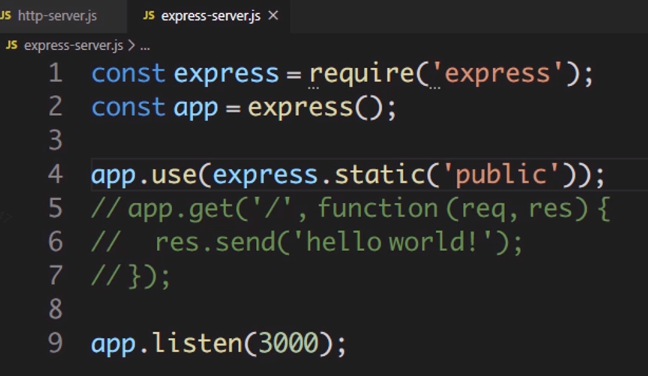
Task: Click the 'static' method on line 4
Action: (x=379, y=174)
